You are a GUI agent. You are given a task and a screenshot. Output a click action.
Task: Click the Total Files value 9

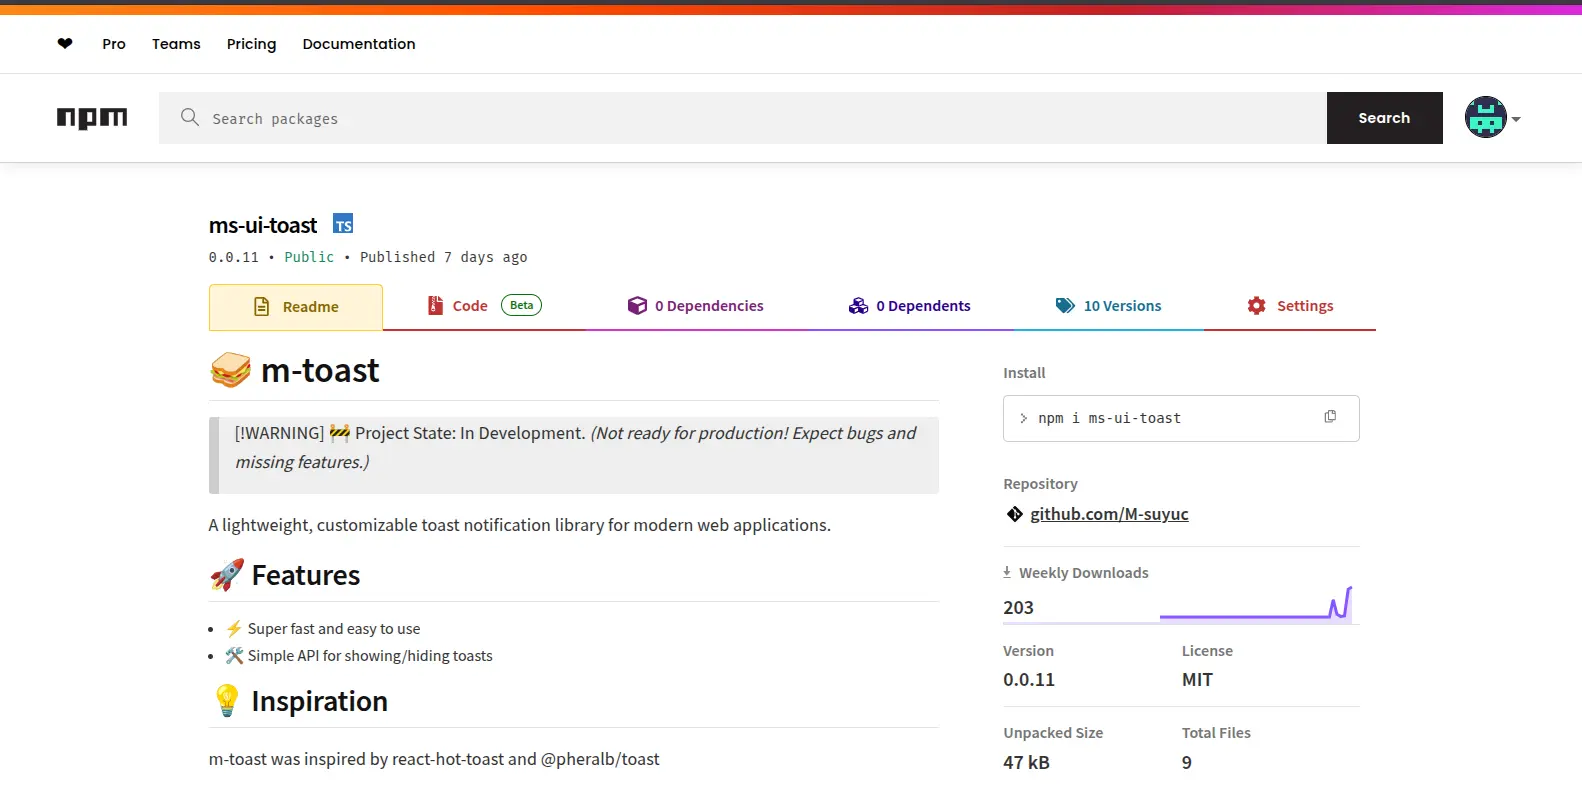[1187, 762]
